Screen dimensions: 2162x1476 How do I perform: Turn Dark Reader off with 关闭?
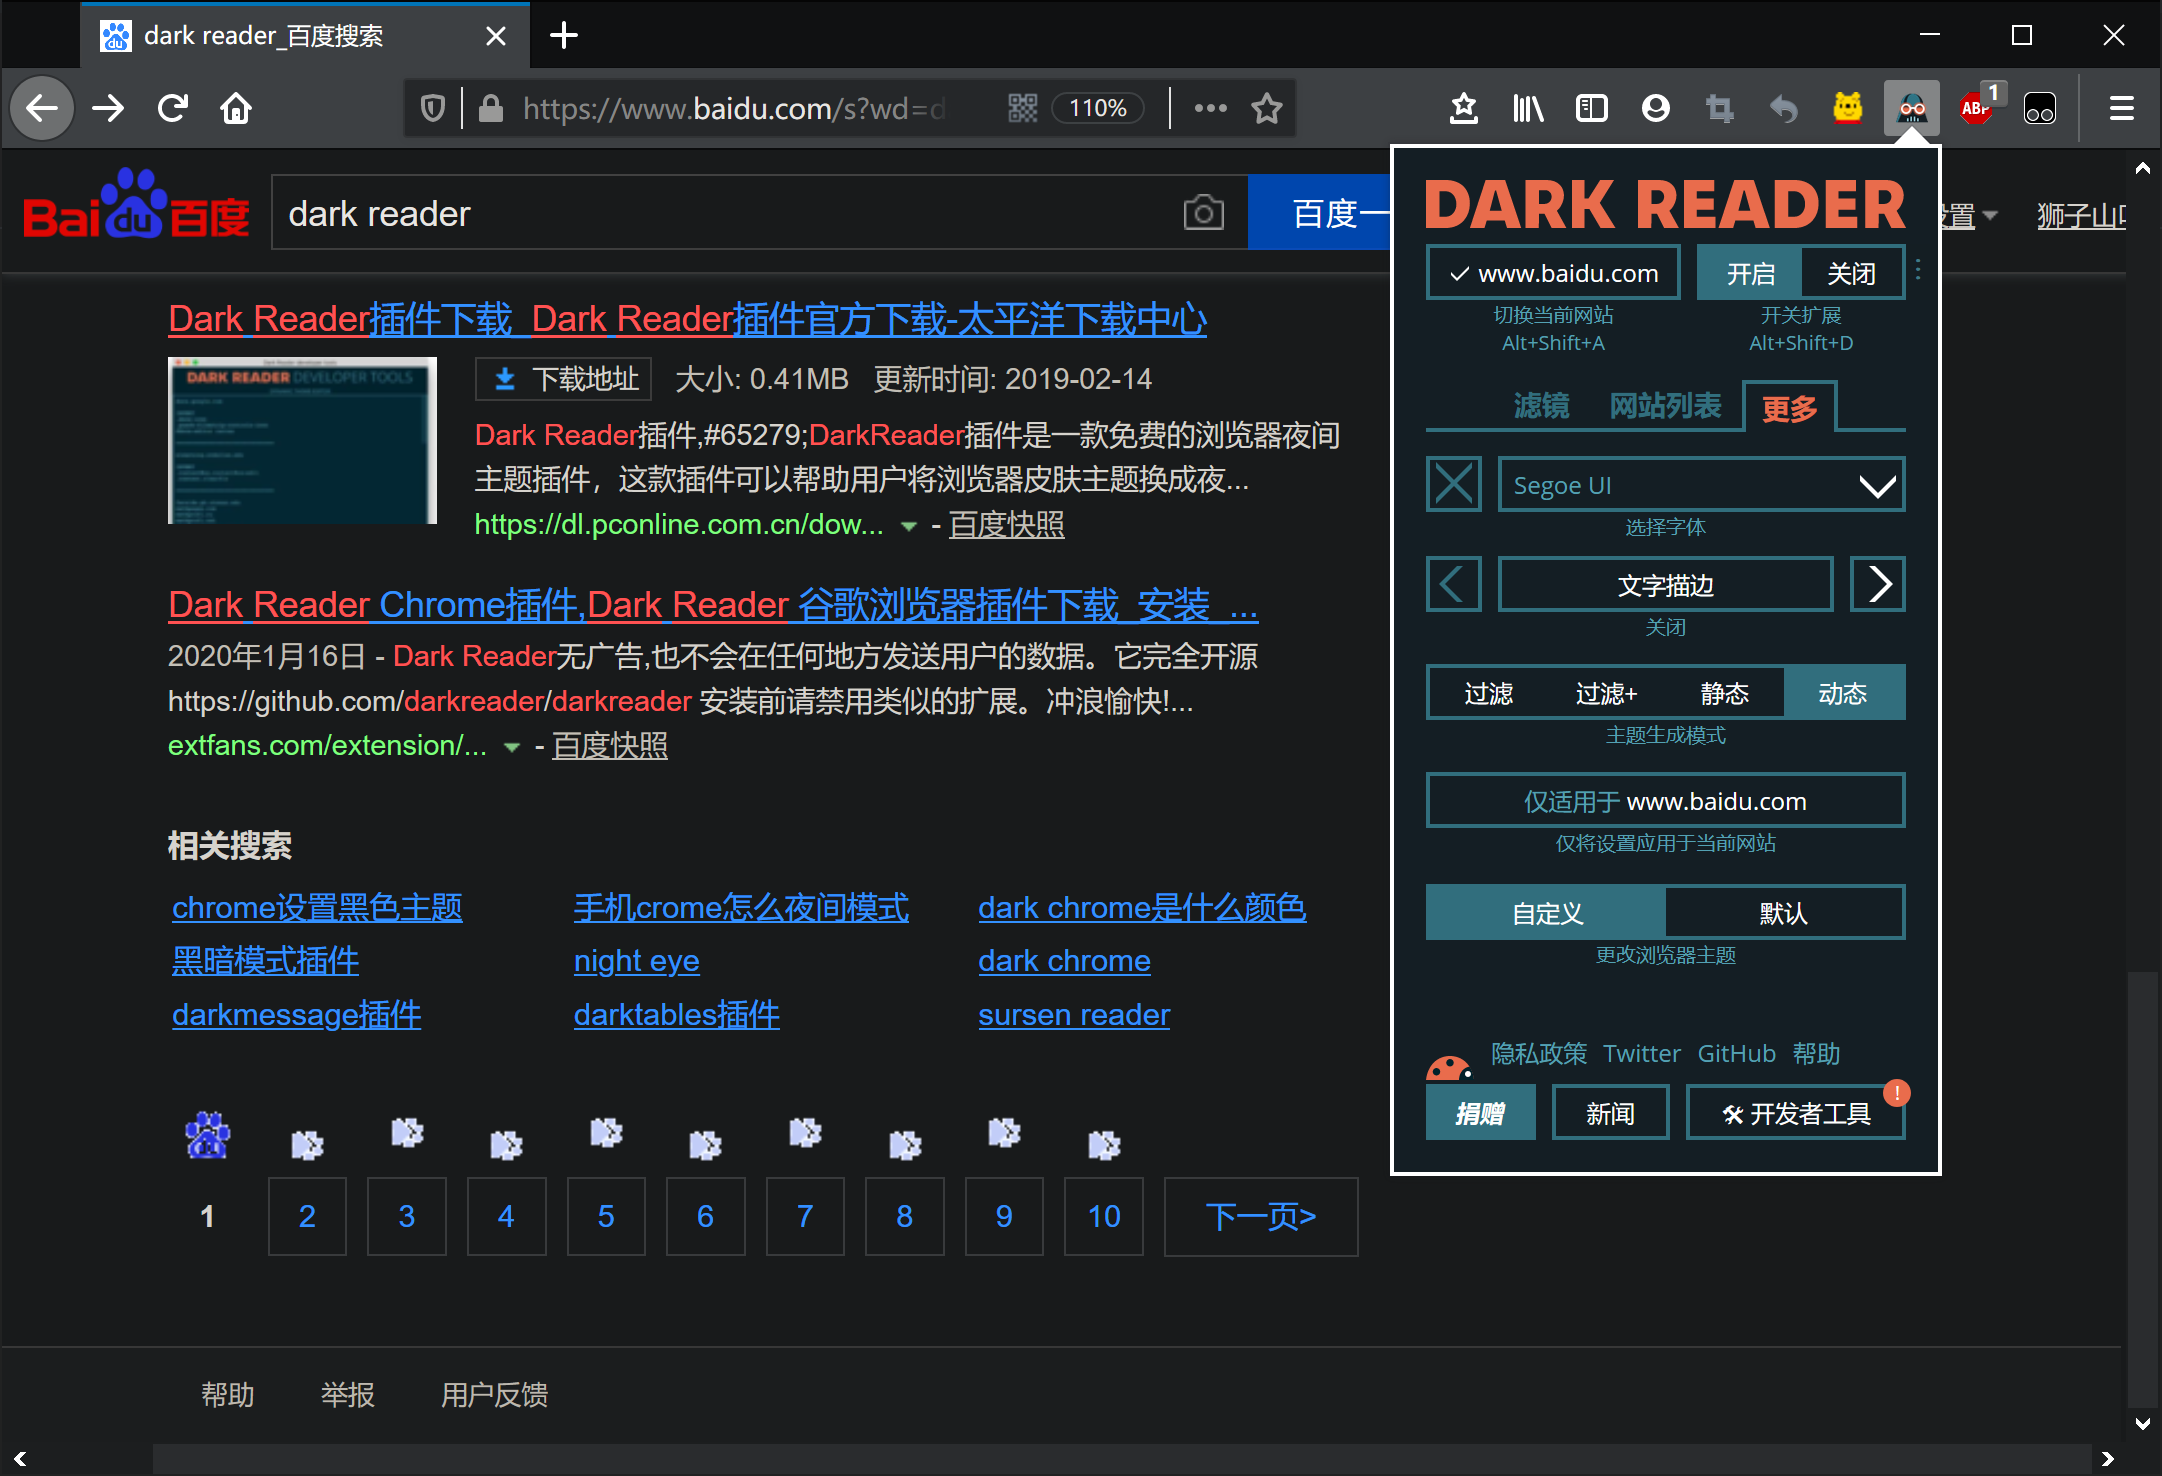point(1851,273)
